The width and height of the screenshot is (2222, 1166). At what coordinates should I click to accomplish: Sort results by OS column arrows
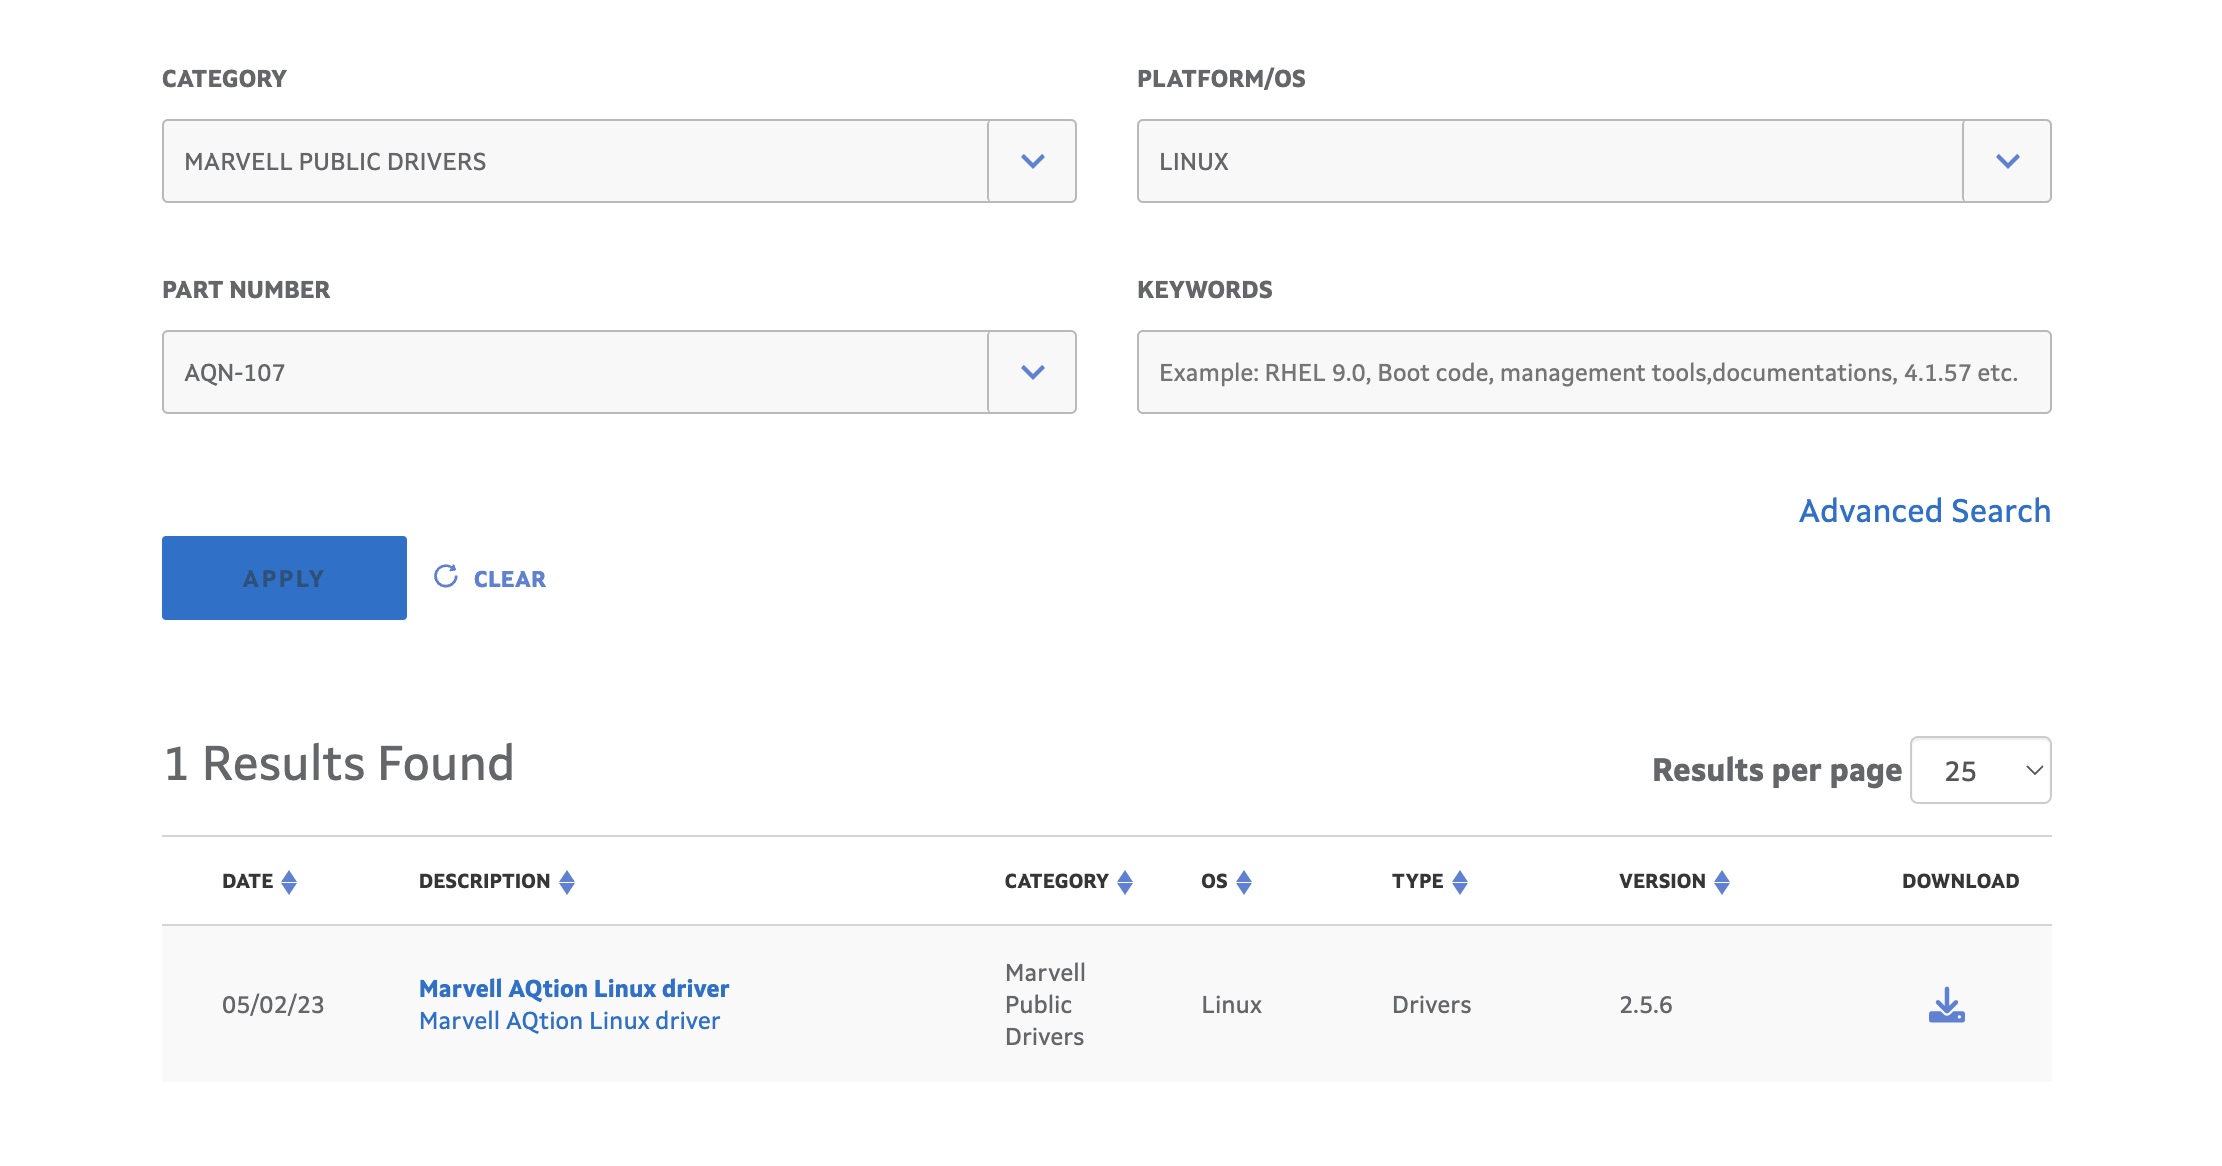click(x=1244, y=882)
